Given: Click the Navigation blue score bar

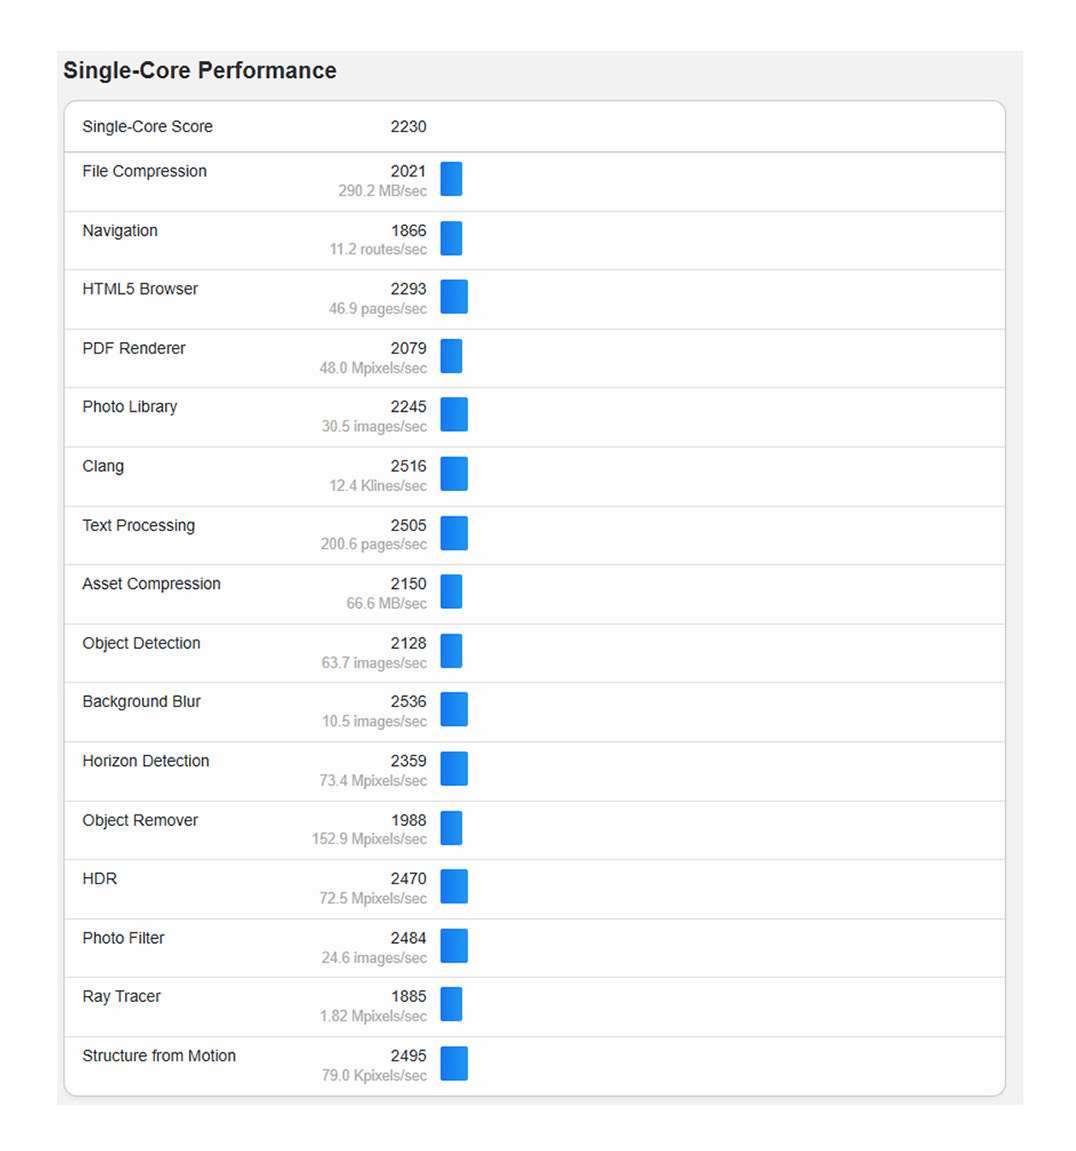Looking at the screenshot, I should point(451,238).
